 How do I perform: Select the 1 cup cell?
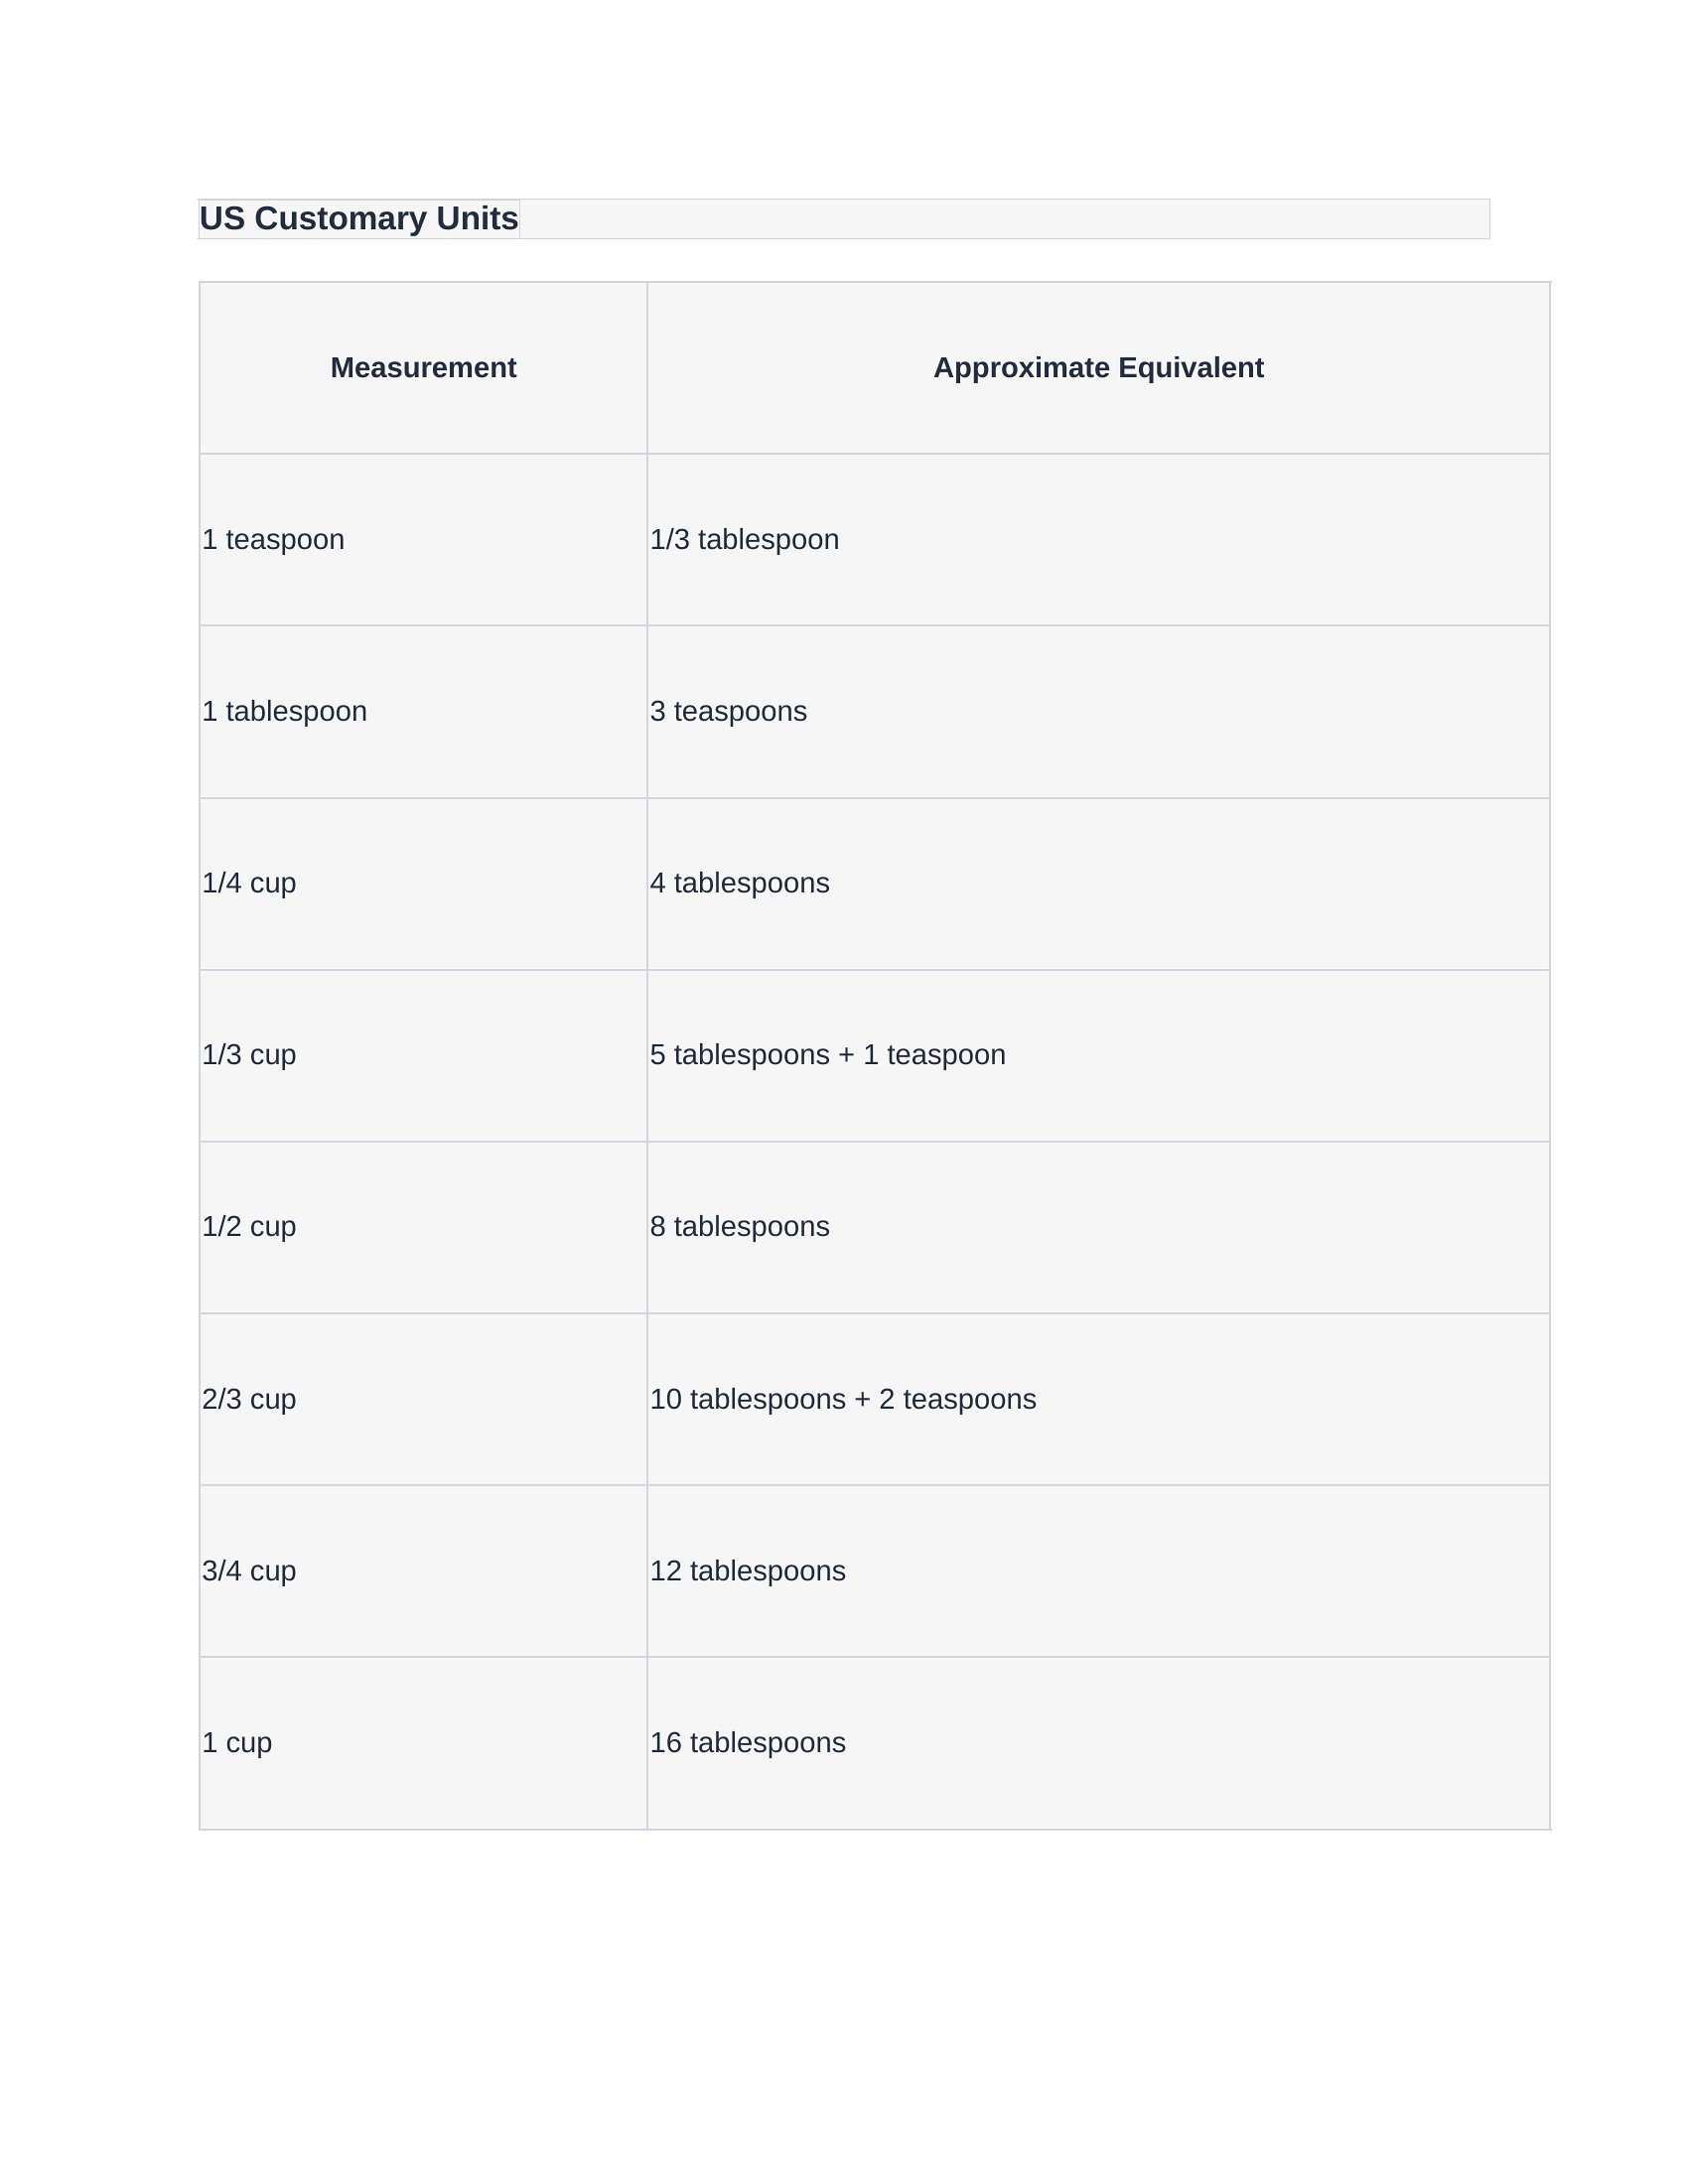coord(423,1744)
